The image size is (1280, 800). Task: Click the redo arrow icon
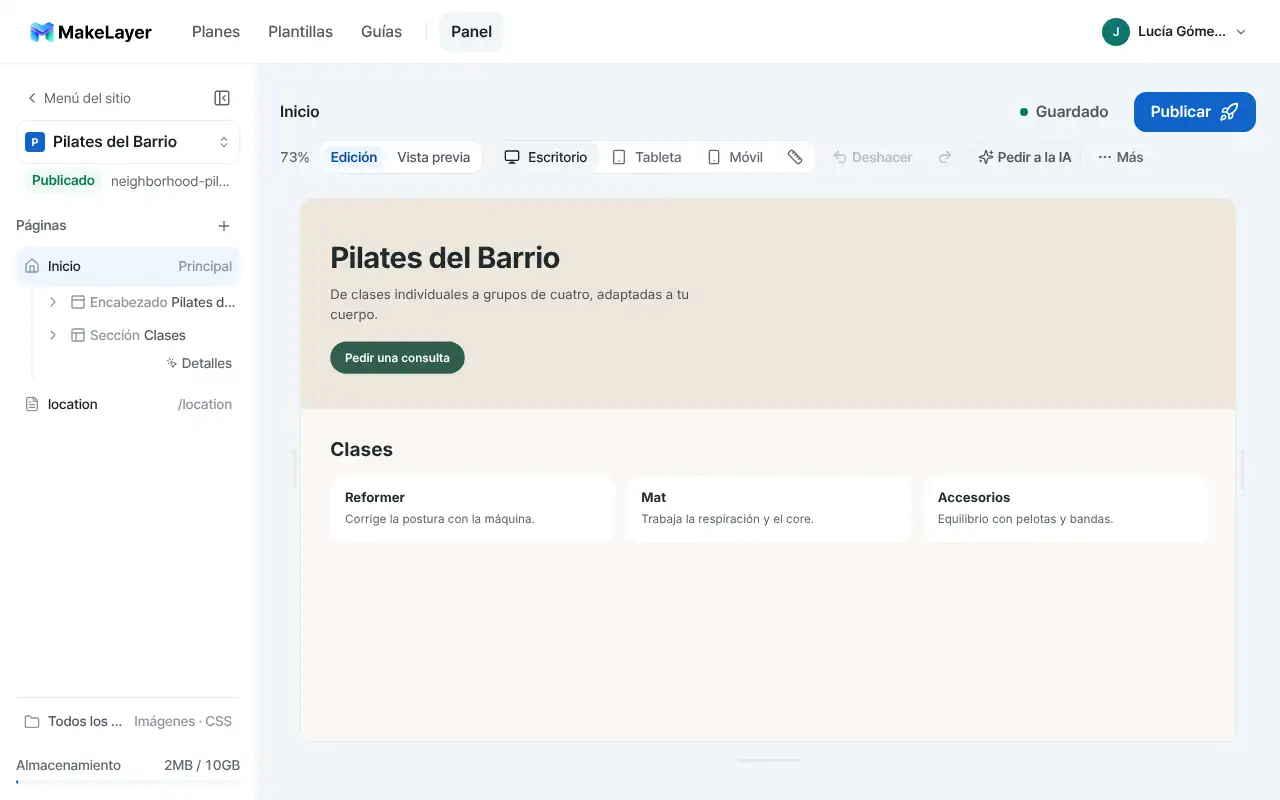click(x=945, y=157)
